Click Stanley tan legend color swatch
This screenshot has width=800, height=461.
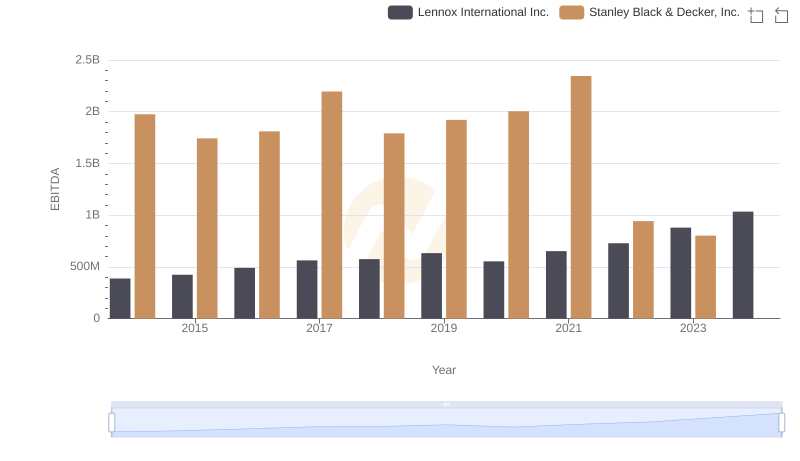[571, 12]
